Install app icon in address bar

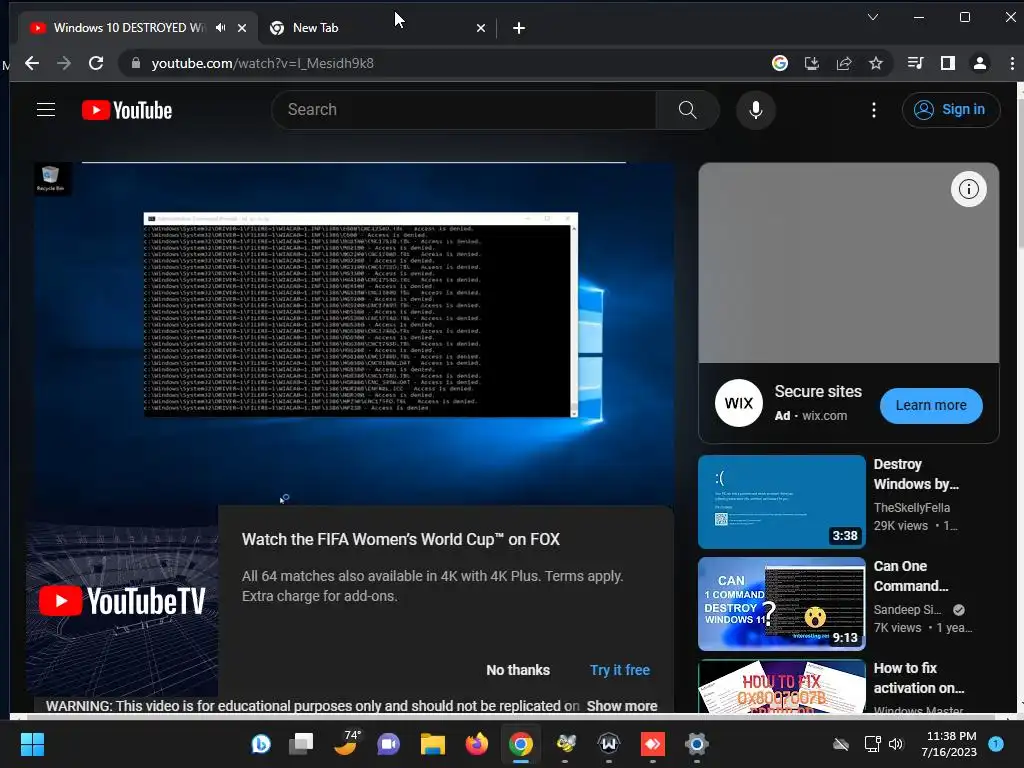coord(812,63)
